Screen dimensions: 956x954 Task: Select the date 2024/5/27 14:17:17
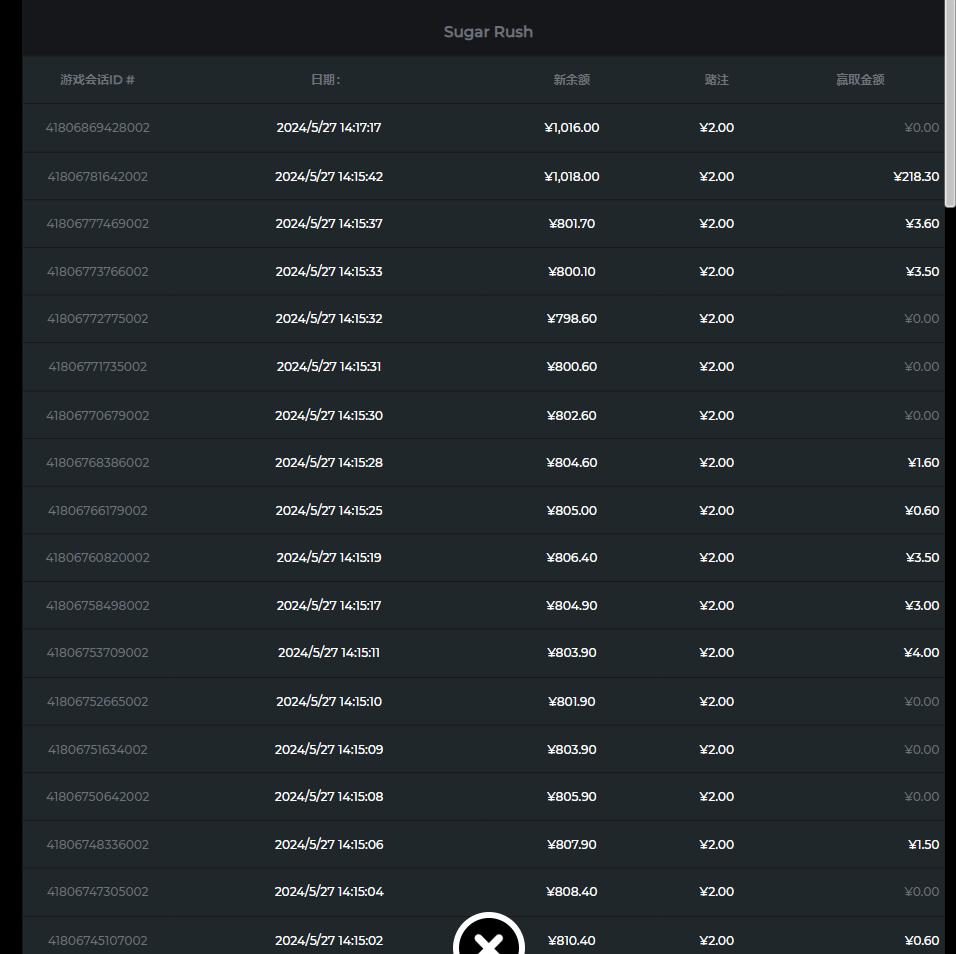coord(329,127)
